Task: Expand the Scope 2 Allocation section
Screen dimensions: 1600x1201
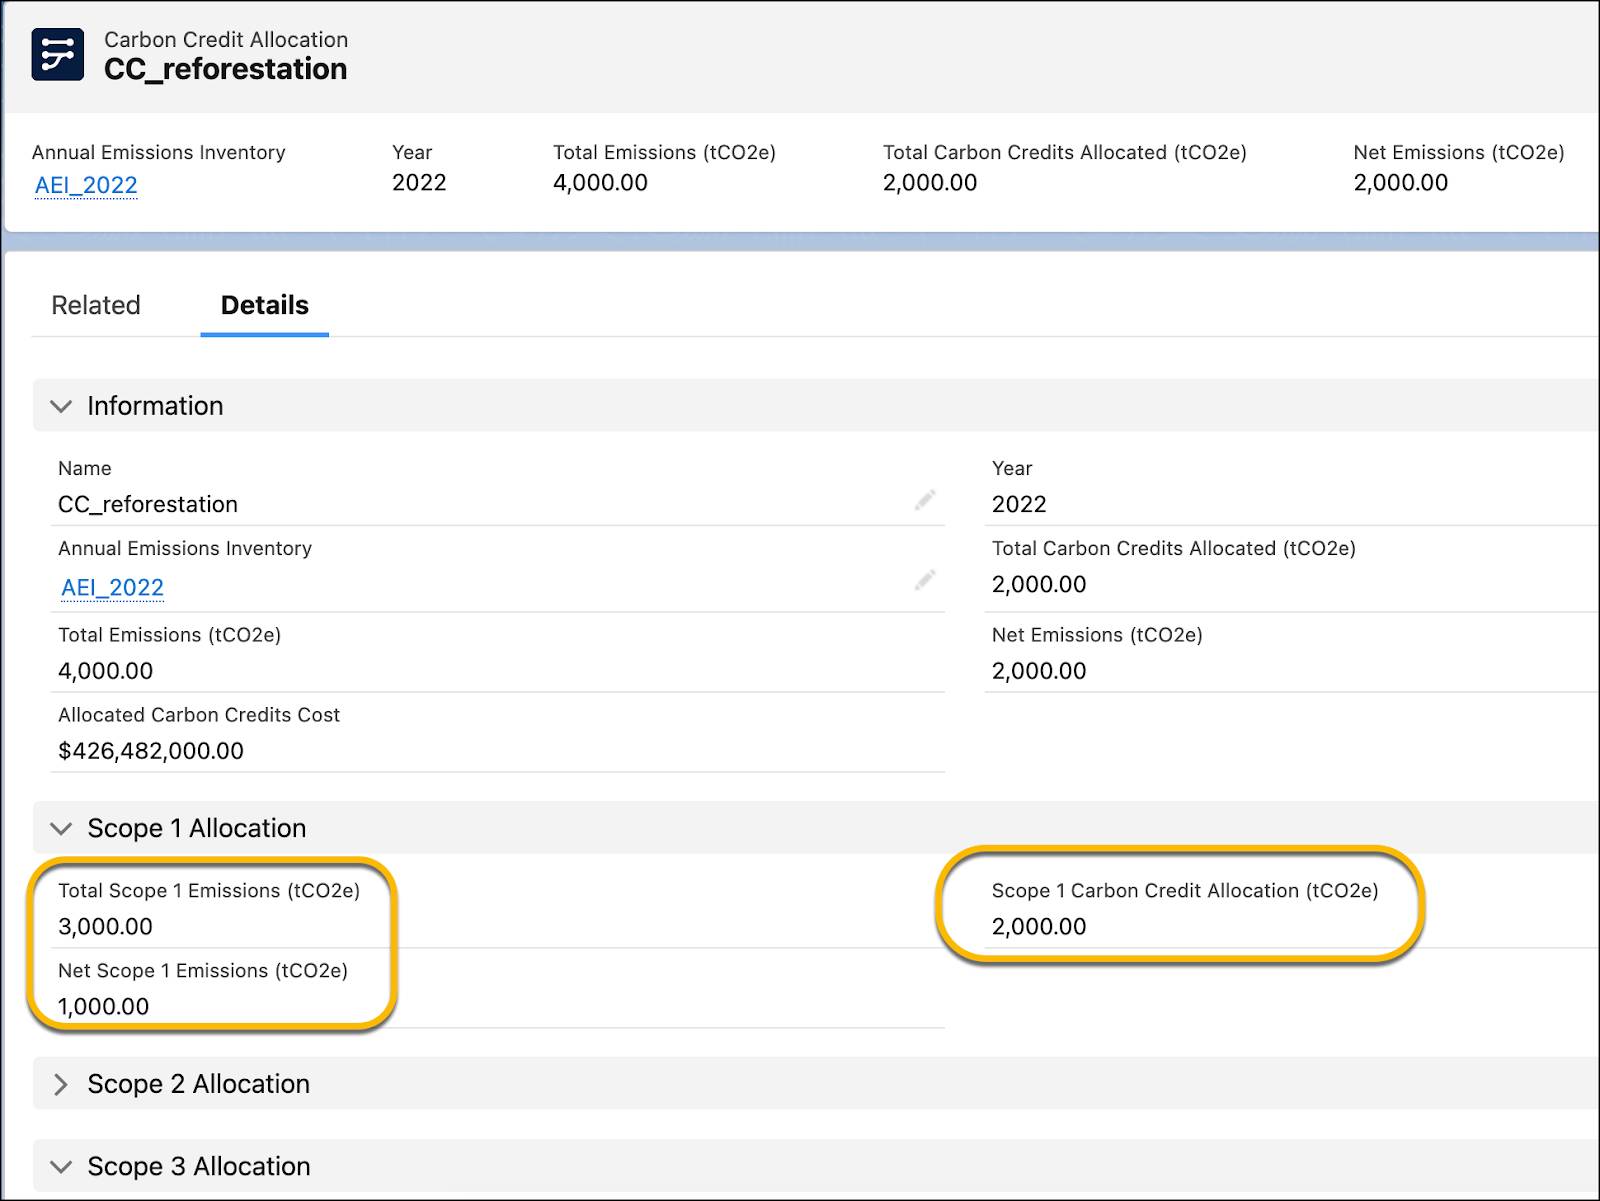Action: pos(62,1083)
